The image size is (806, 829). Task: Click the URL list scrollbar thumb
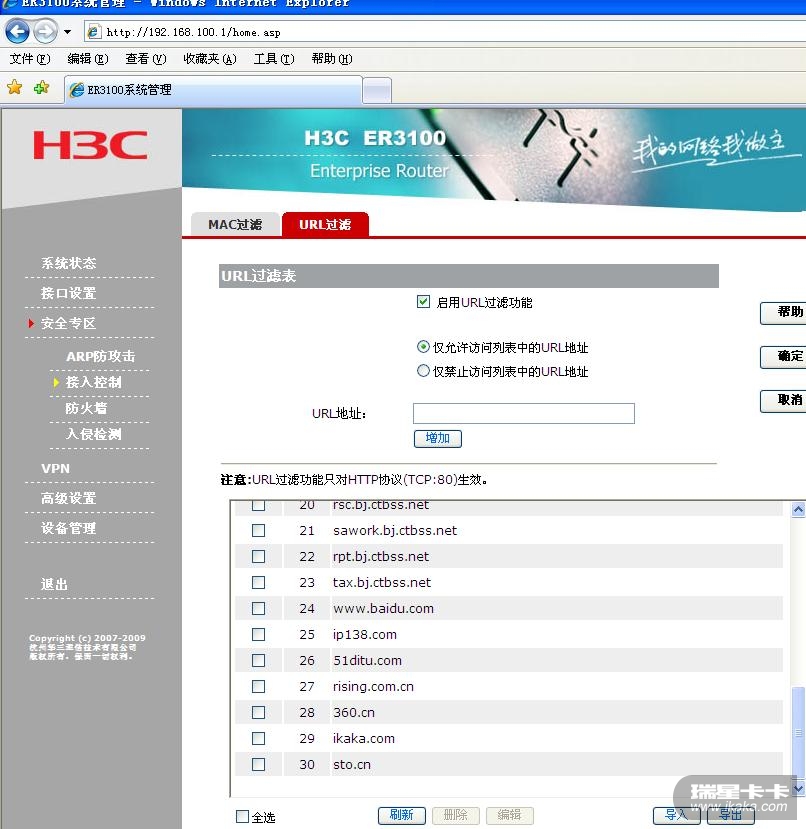click(x=799, y=732)
